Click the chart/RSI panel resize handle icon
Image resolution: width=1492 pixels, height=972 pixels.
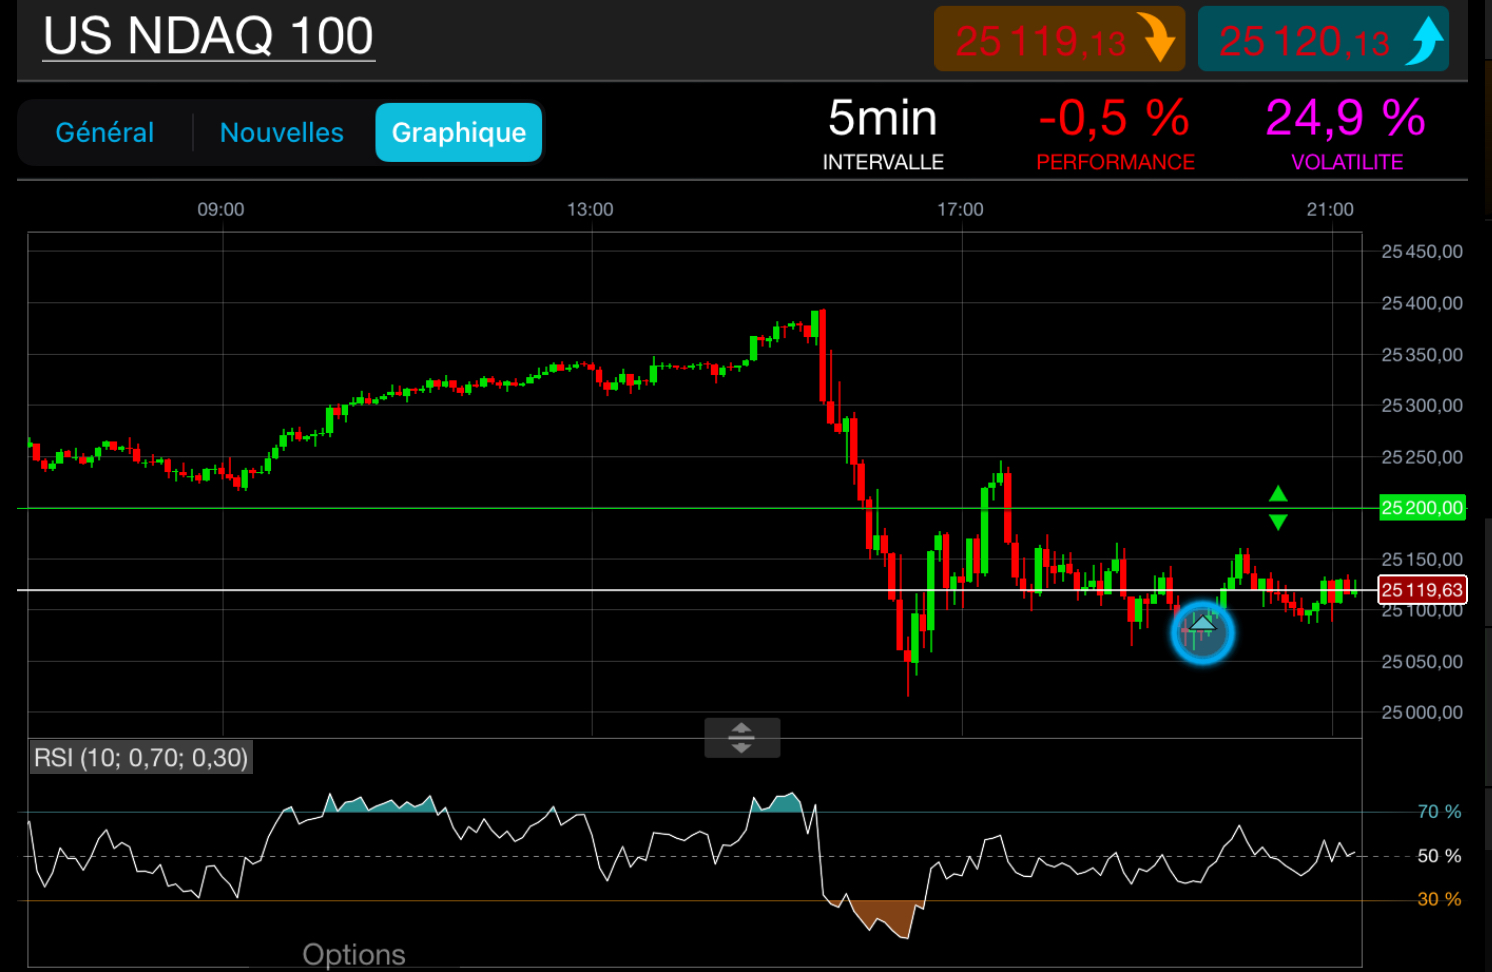742,738
